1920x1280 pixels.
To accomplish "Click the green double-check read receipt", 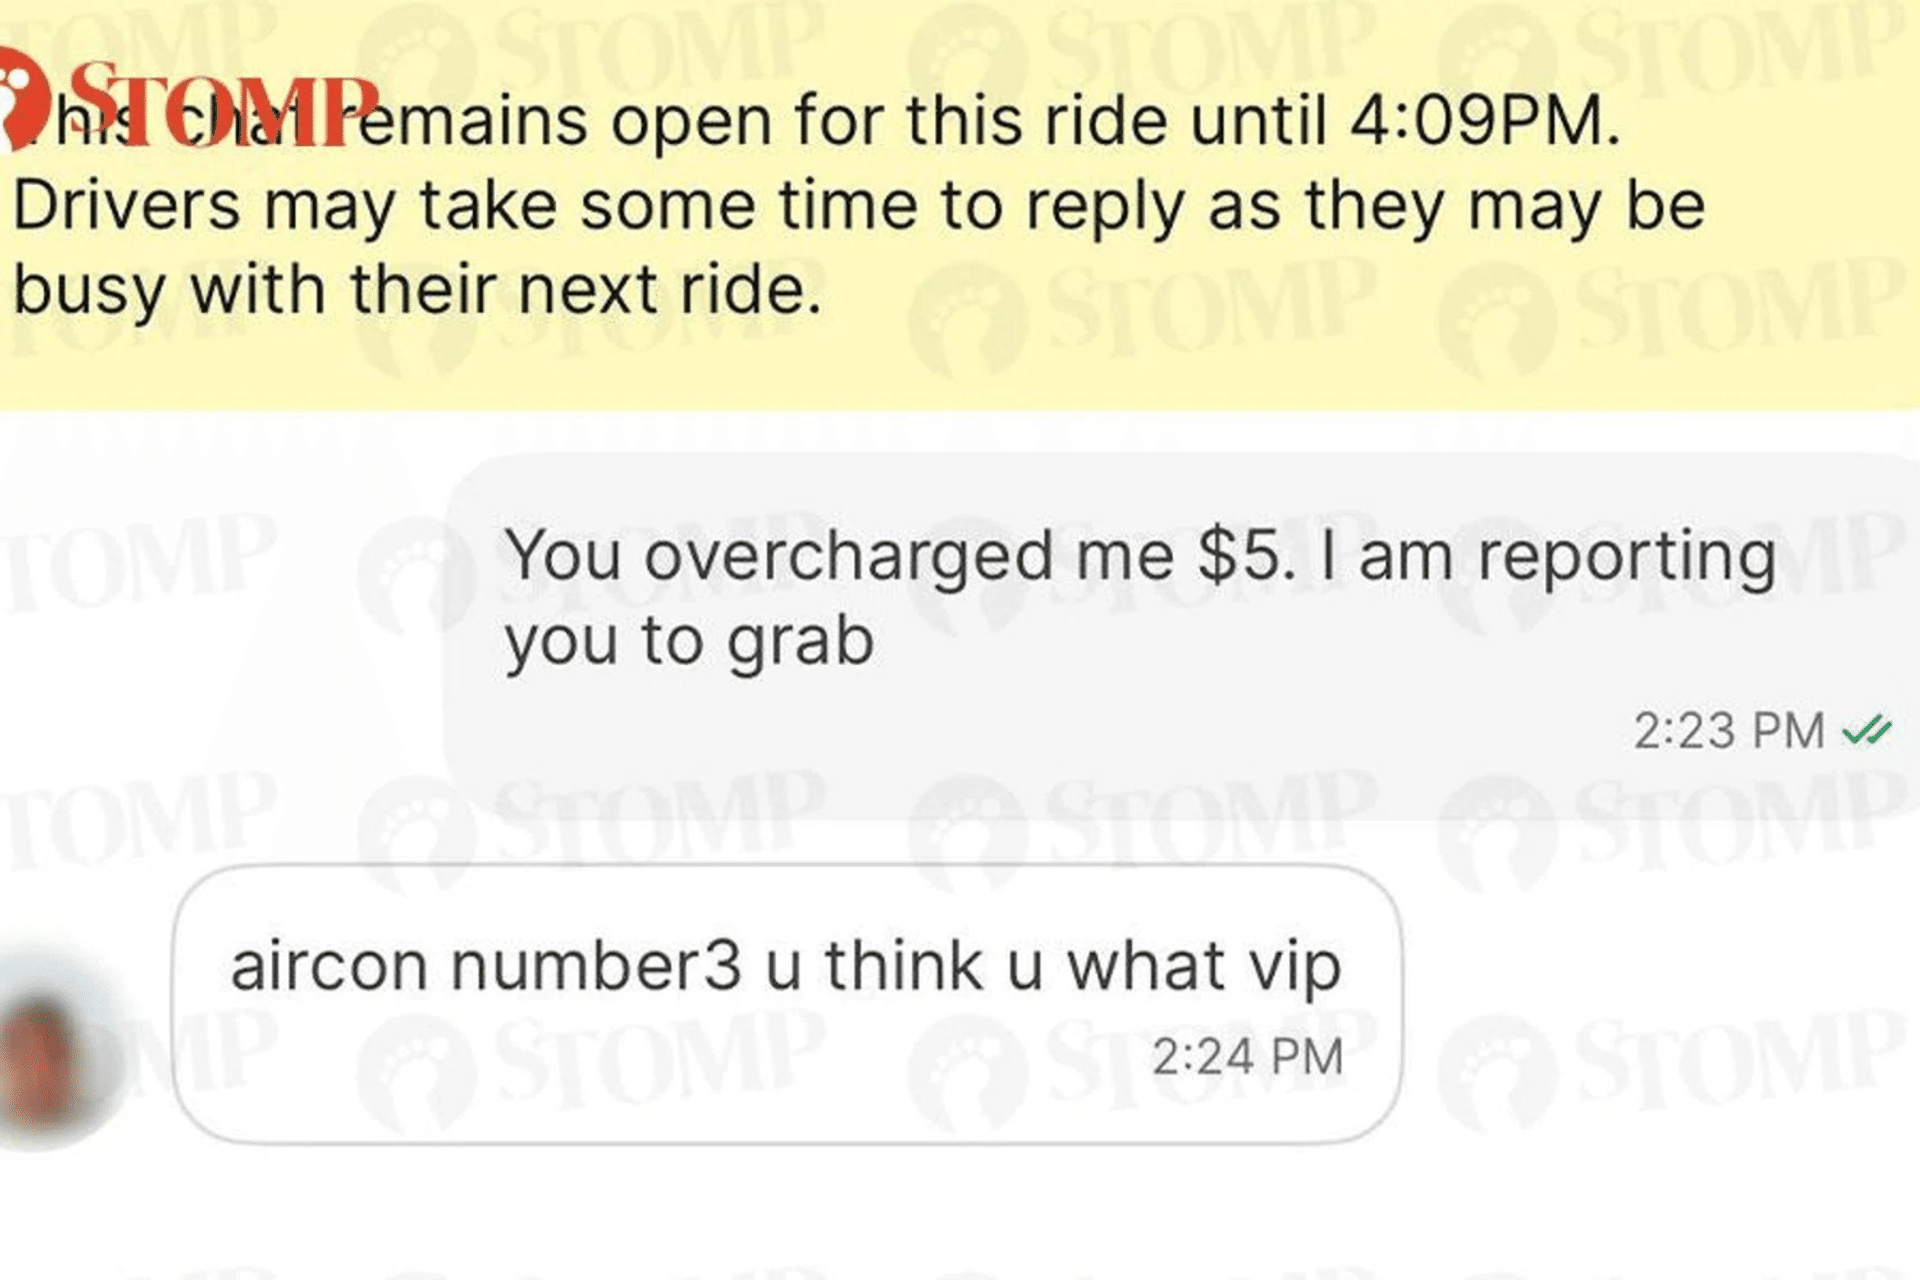I will pyautogui.click(x=1866, y=731).
